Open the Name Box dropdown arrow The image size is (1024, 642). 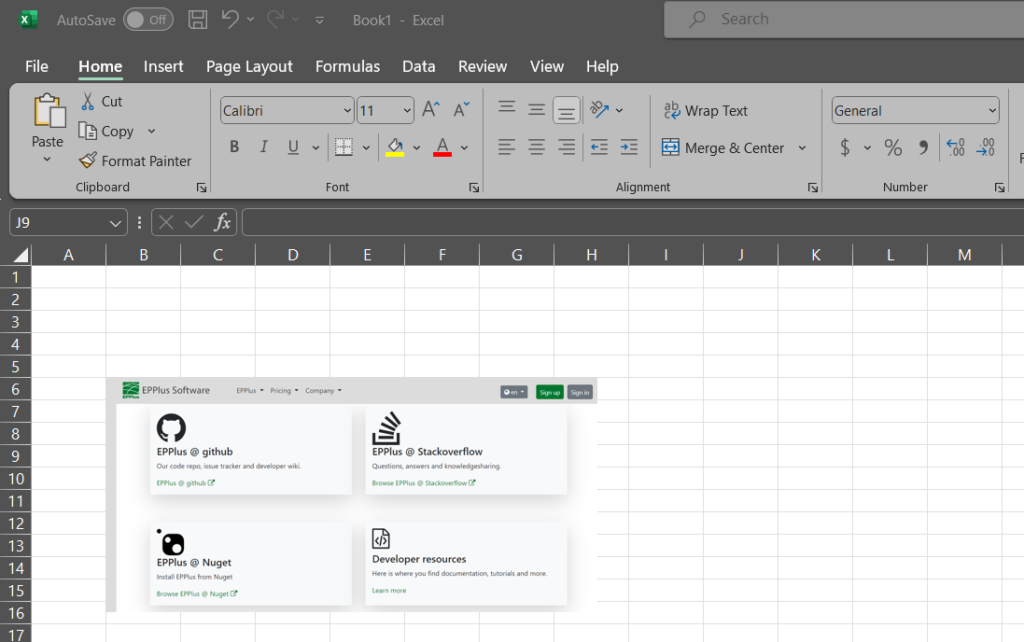pos(115,223)
